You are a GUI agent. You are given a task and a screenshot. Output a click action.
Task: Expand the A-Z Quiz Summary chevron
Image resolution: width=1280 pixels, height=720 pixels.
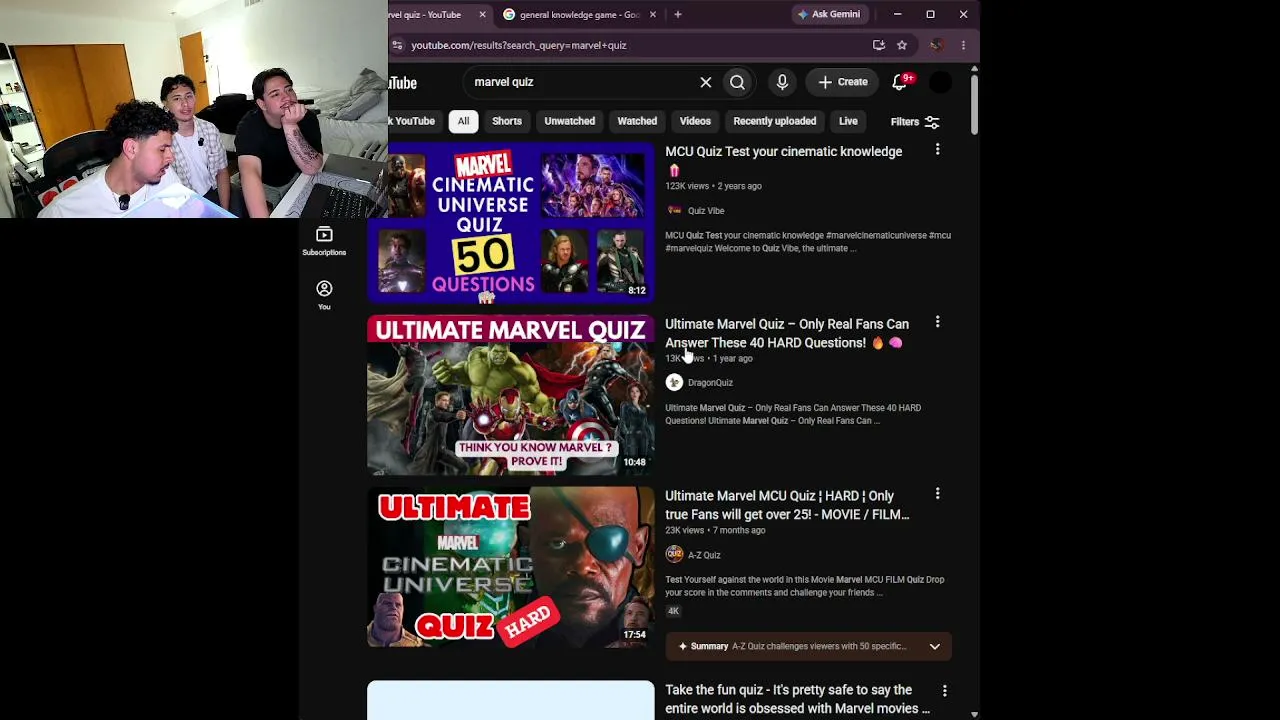tap(934, 646)
